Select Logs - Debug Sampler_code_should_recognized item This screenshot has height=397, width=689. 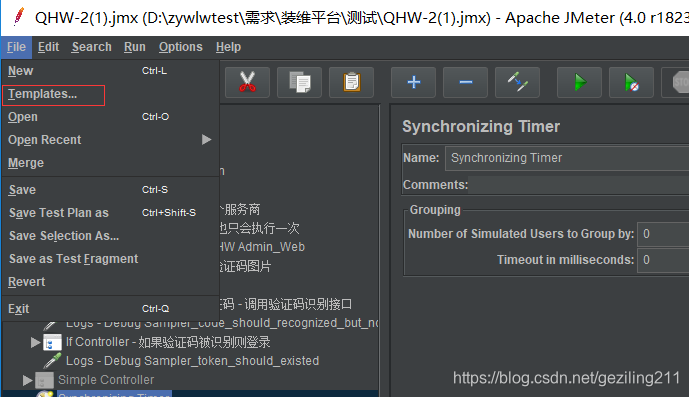coord(222,324)
